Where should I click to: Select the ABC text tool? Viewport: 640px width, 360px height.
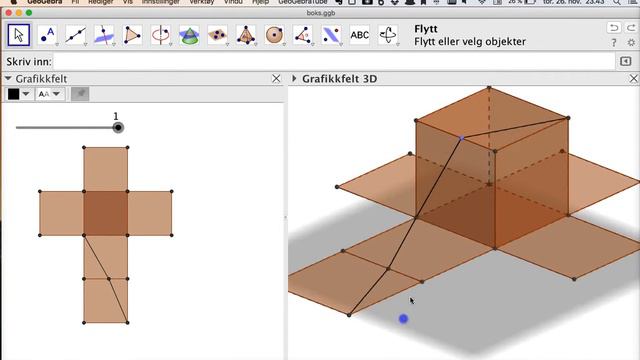point(360,35)
